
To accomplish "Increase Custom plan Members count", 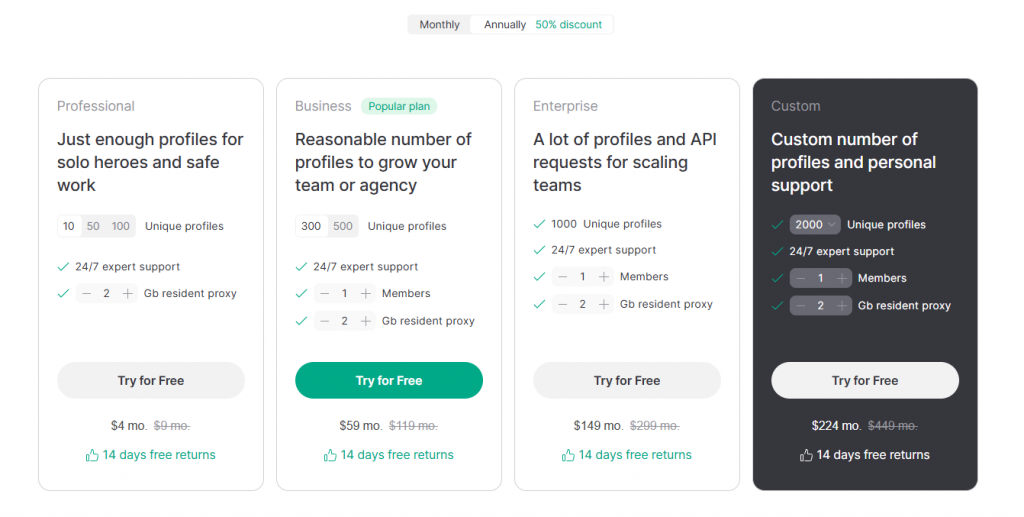I will click(842, 278).
